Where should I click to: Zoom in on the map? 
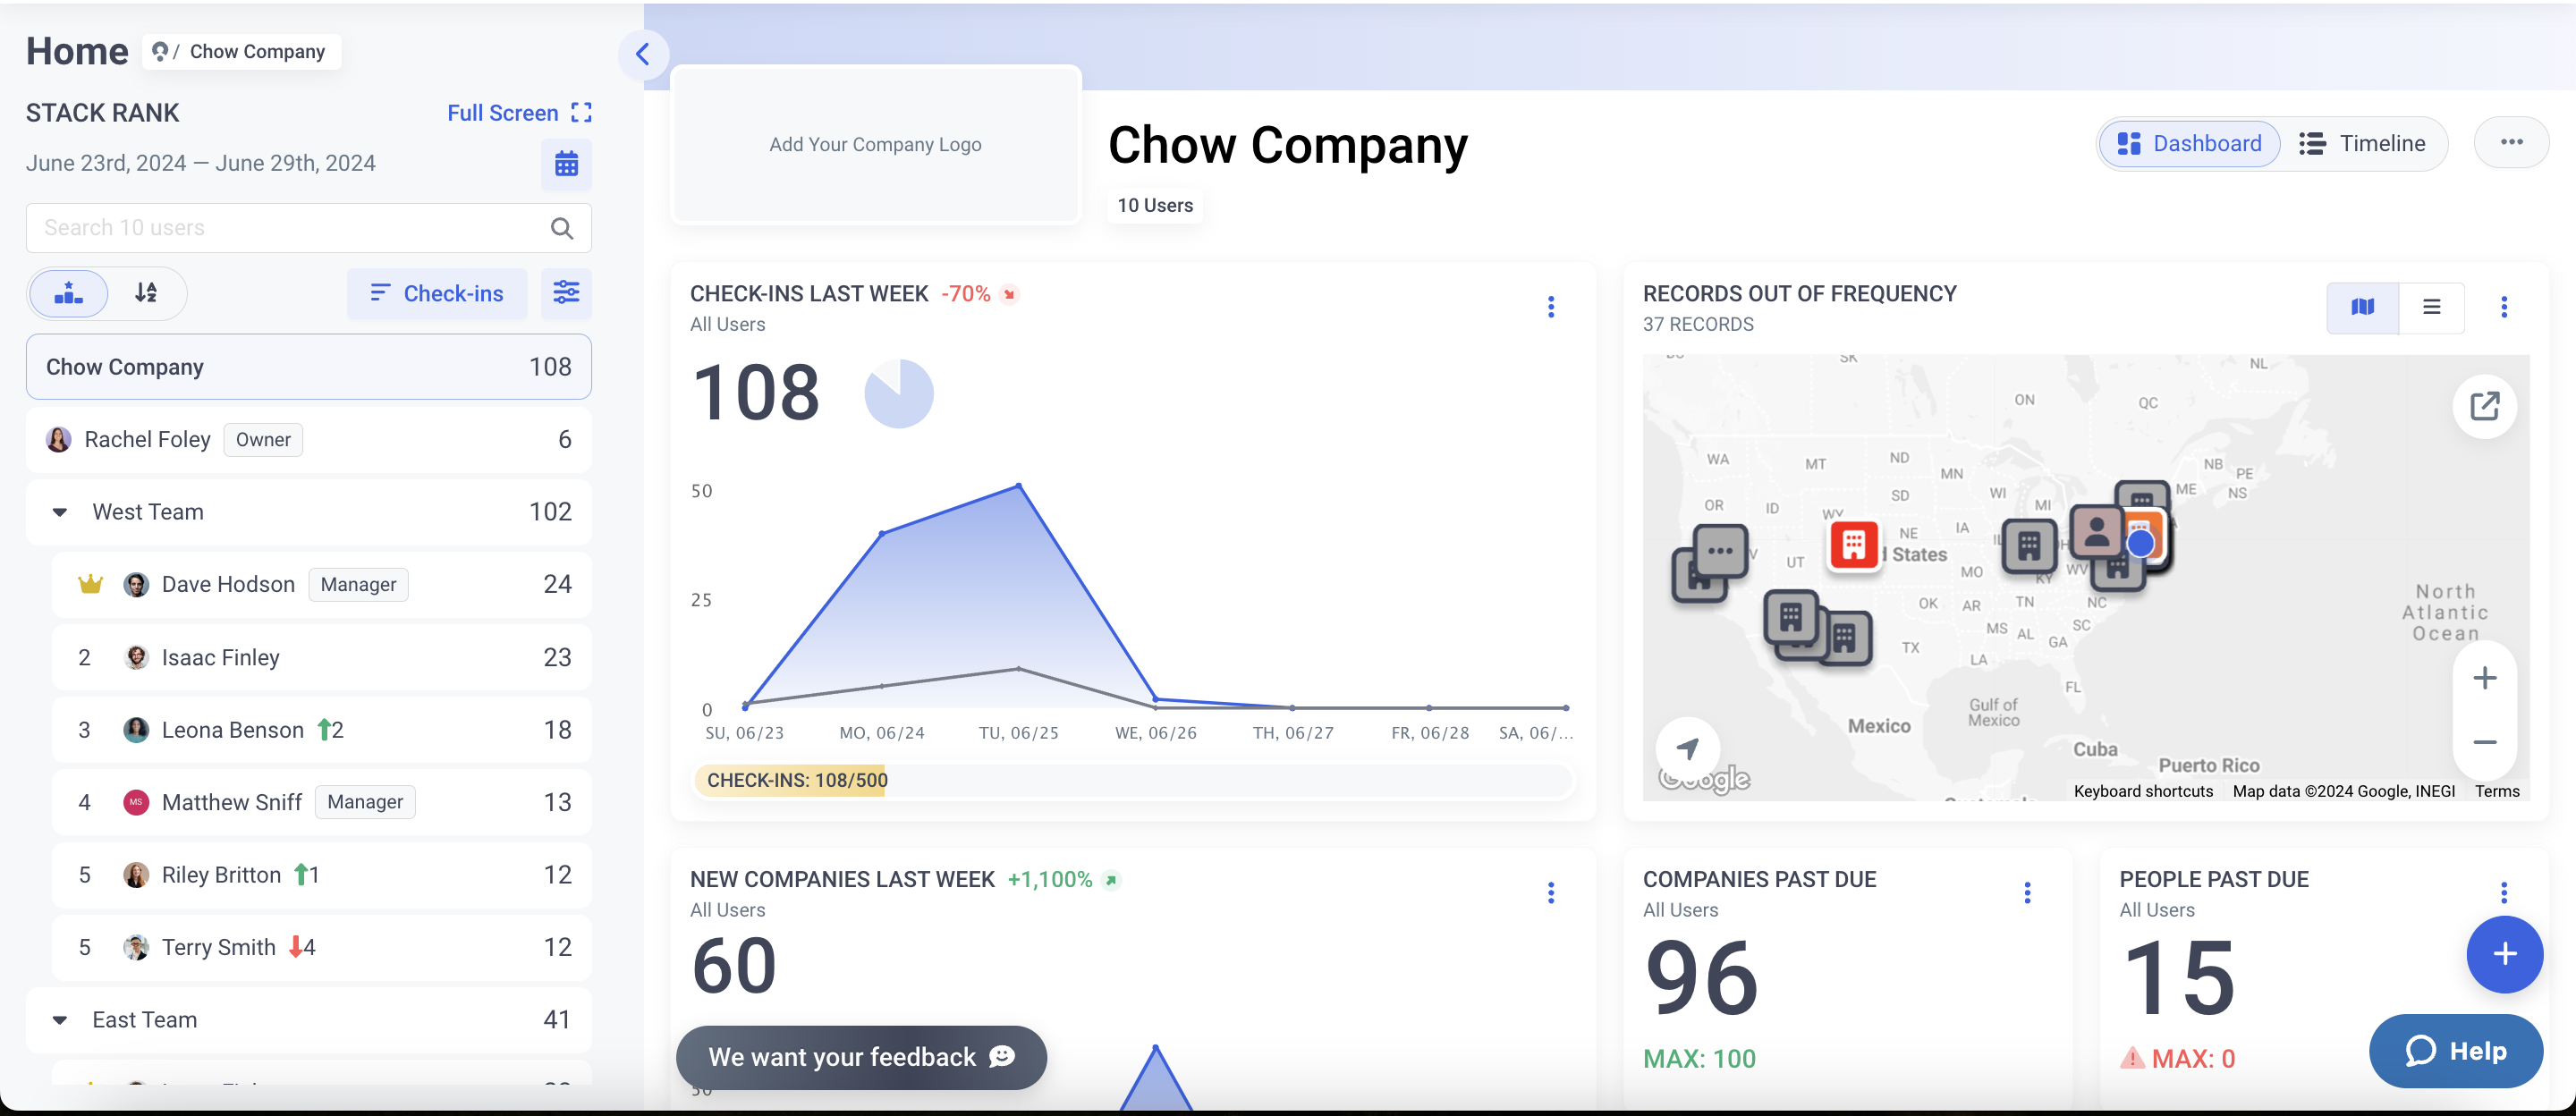2485,678
